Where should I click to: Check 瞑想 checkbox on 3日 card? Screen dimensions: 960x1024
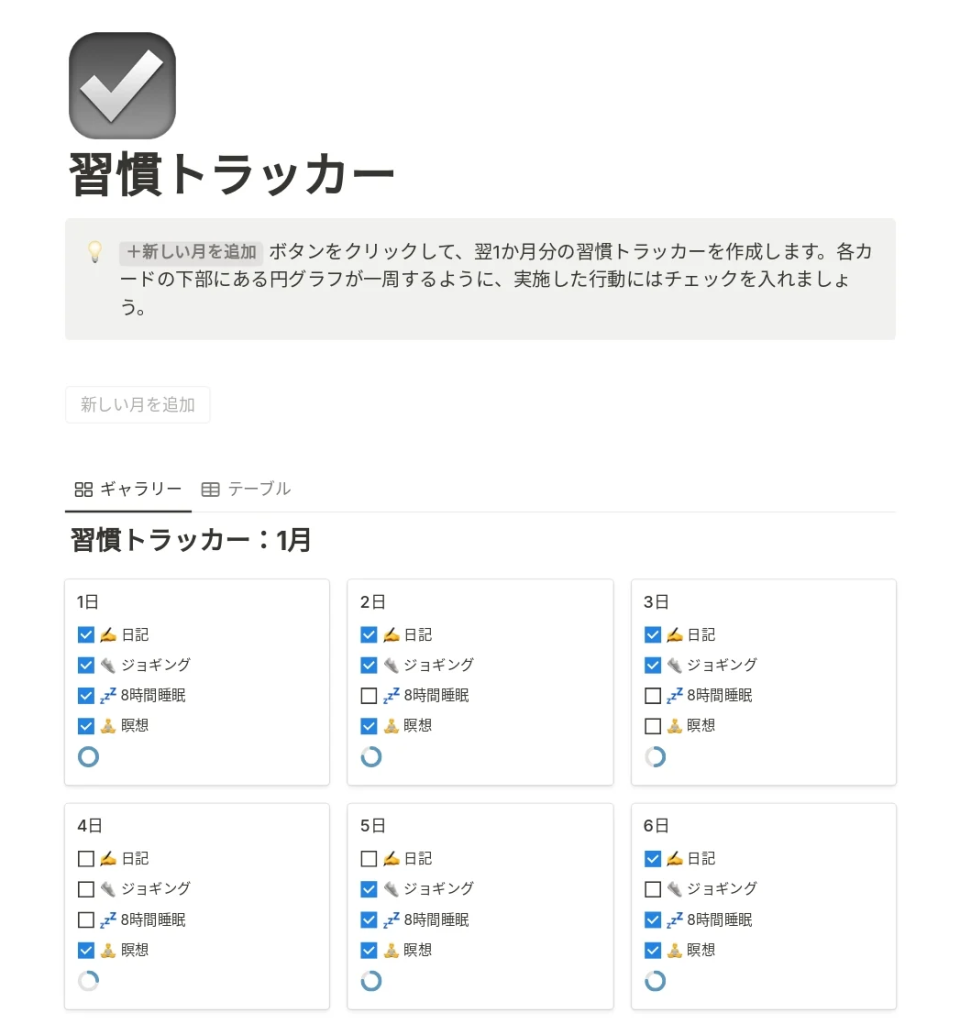click(653, 726)
